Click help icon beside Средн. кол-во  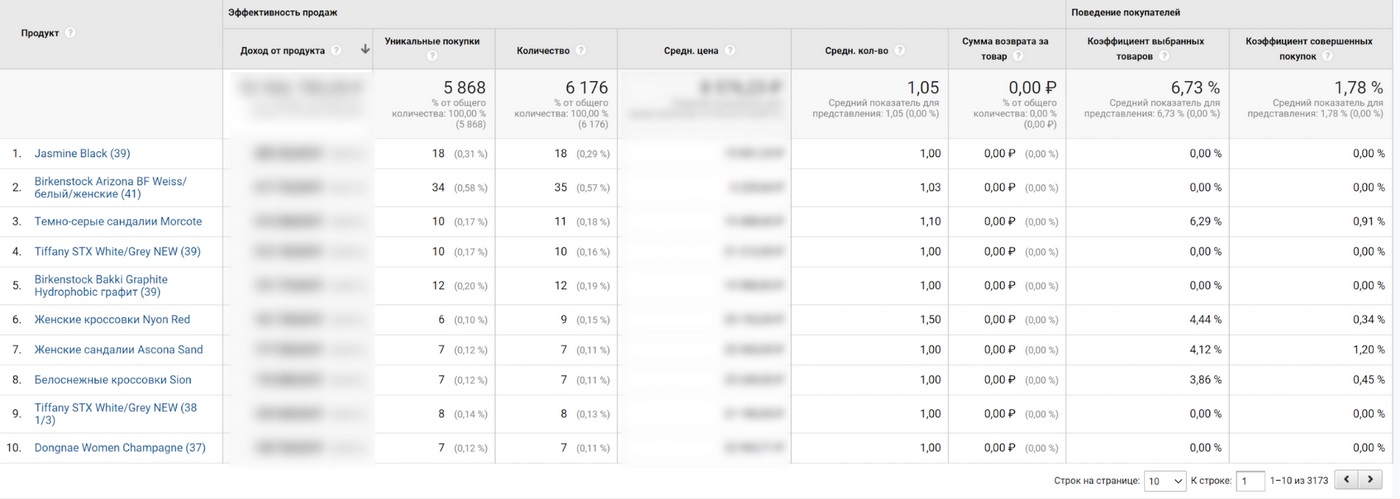(900, 51)
